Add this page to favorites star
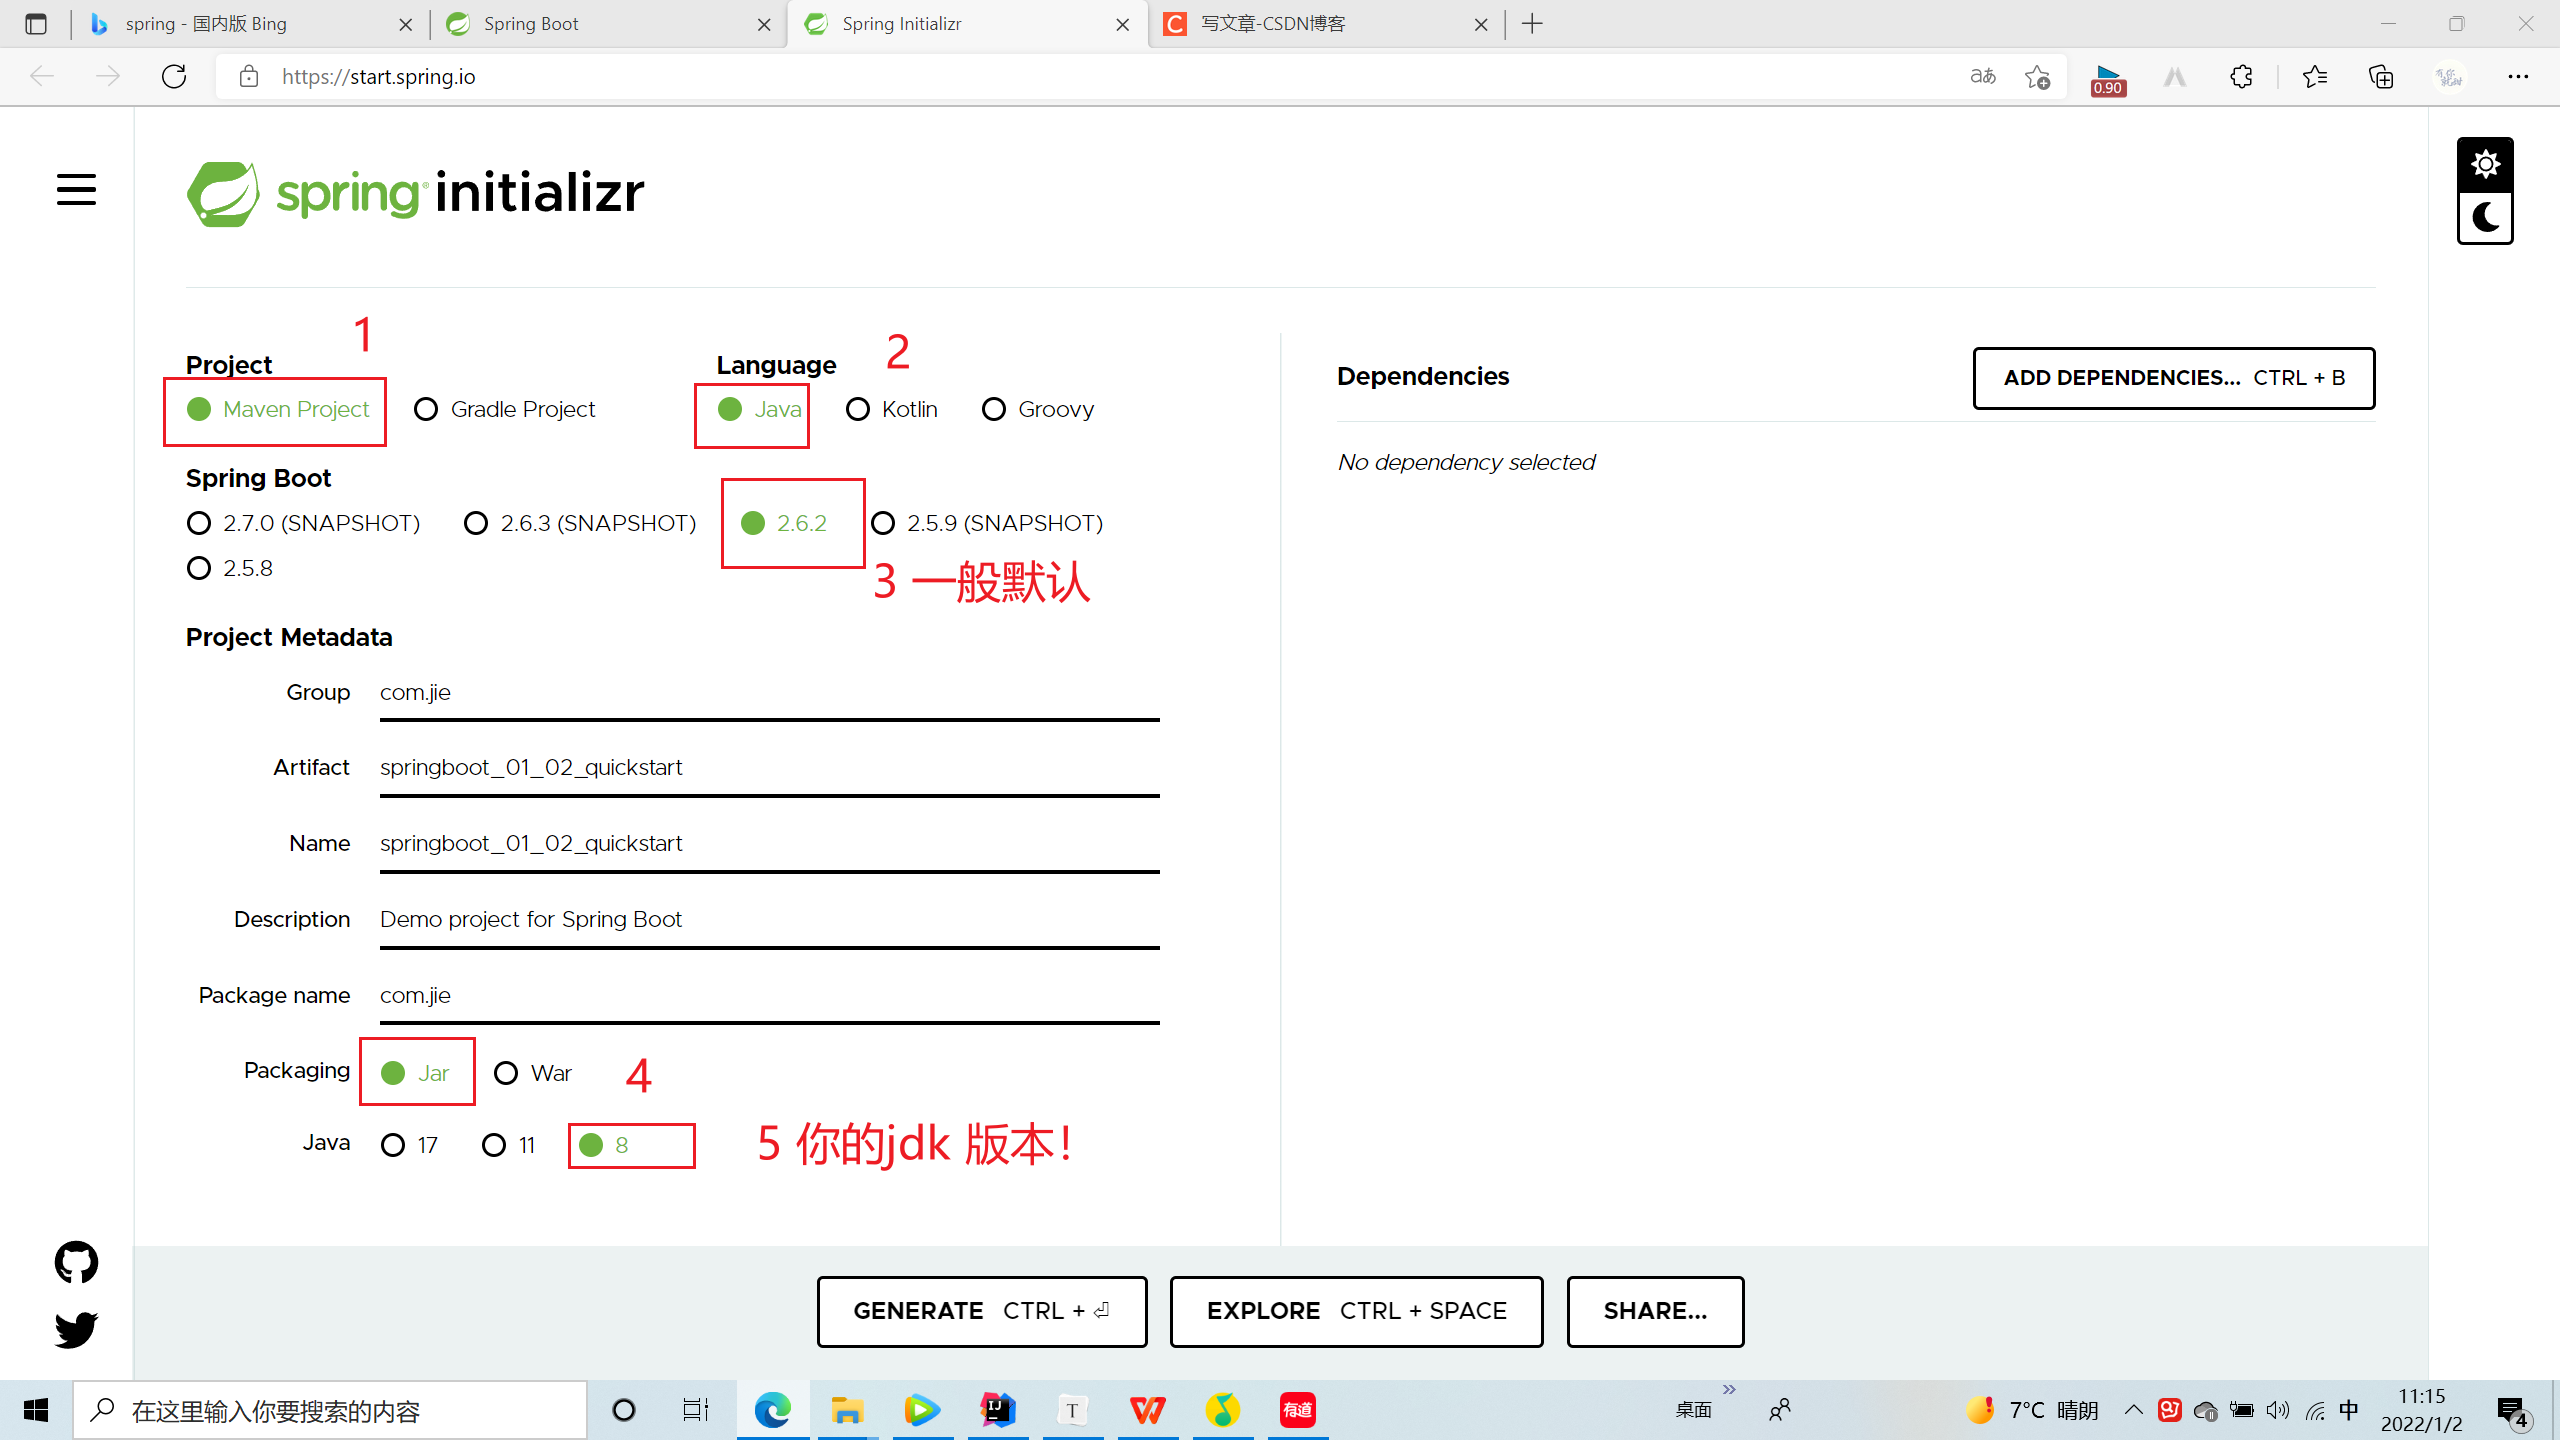The height and width of the screenshot is (1440, 2560). coord(2037,77)
